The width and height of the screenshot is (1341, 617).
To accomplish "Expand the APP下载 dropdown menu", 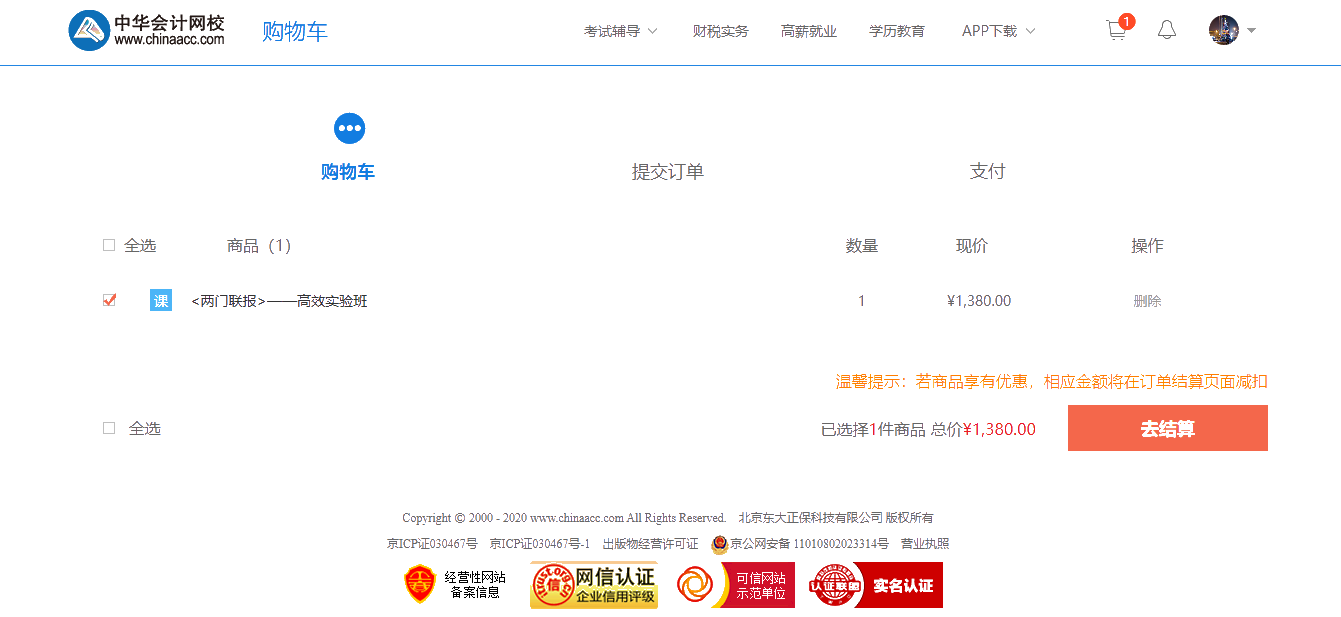I will tap(998, 31).
